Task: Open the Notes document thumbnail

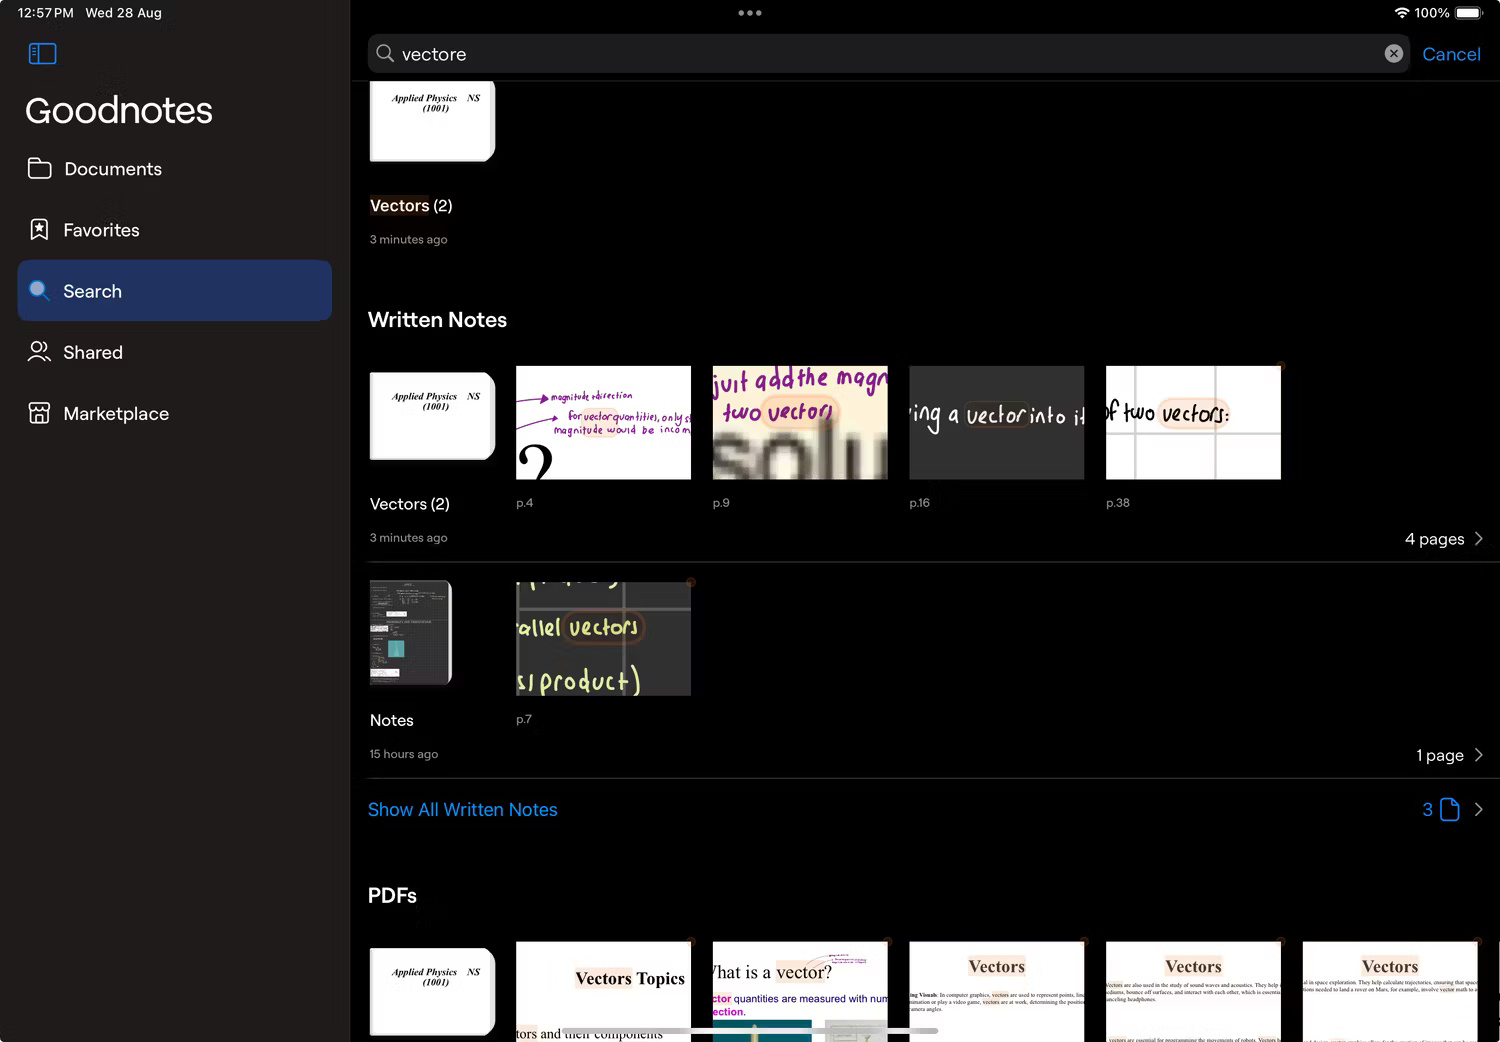Action: tap(410, 633)
